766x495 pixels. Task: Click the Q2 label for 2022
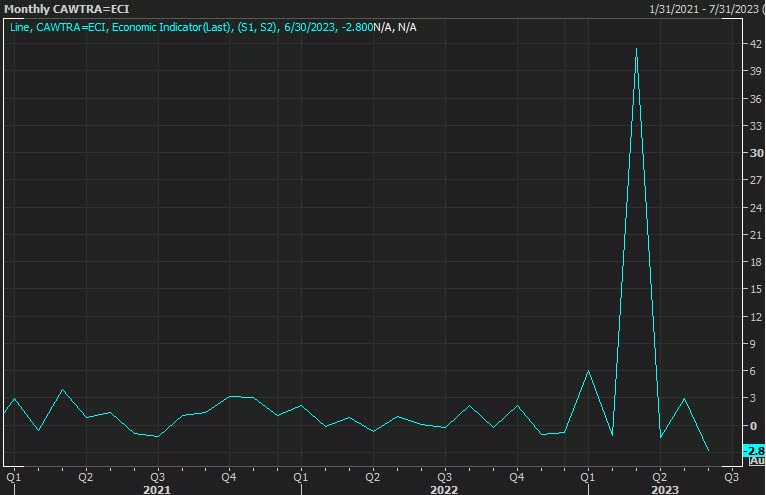(372, 477)
